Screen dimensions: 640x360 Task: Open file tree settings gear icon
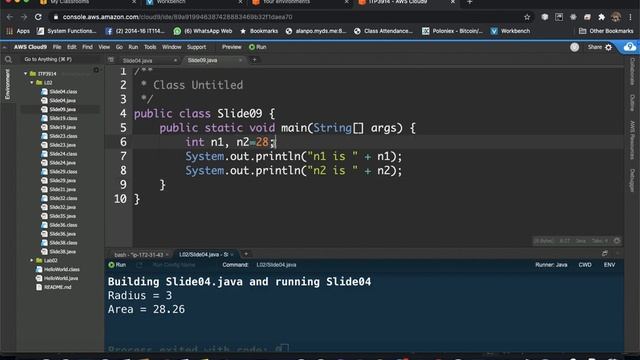tap(96, 70)
